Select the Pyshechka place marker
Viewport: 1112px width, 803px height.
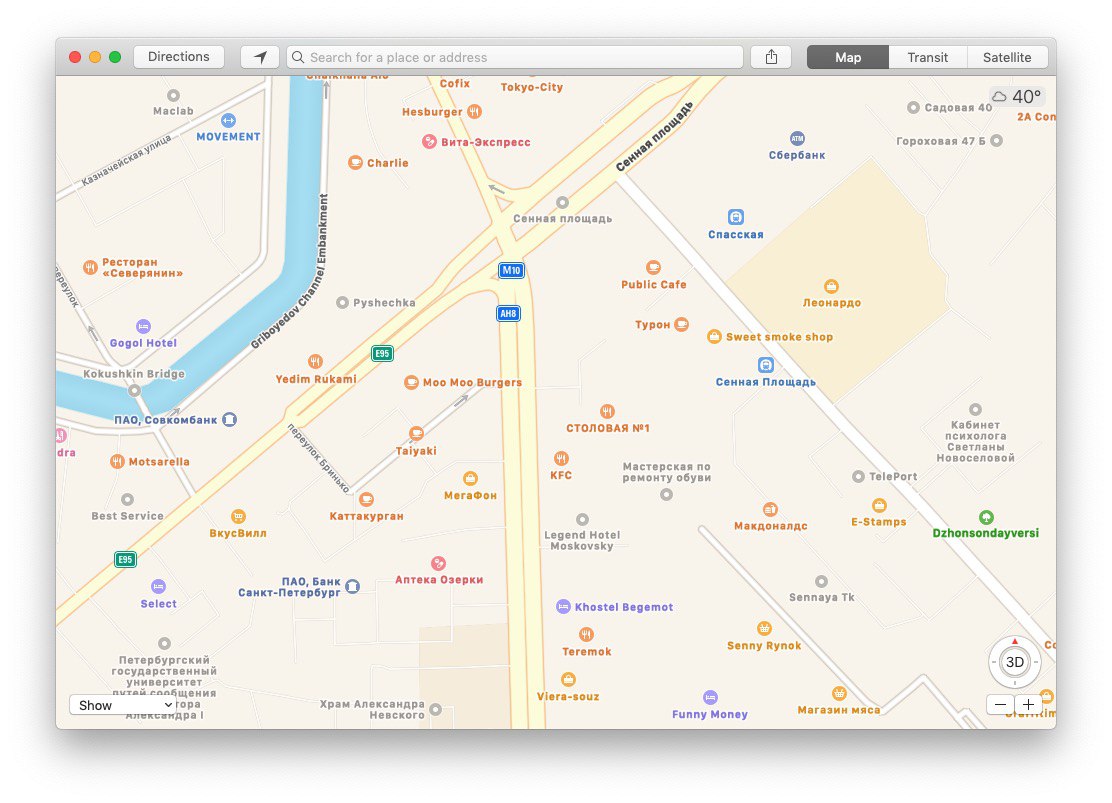(342, 303)
